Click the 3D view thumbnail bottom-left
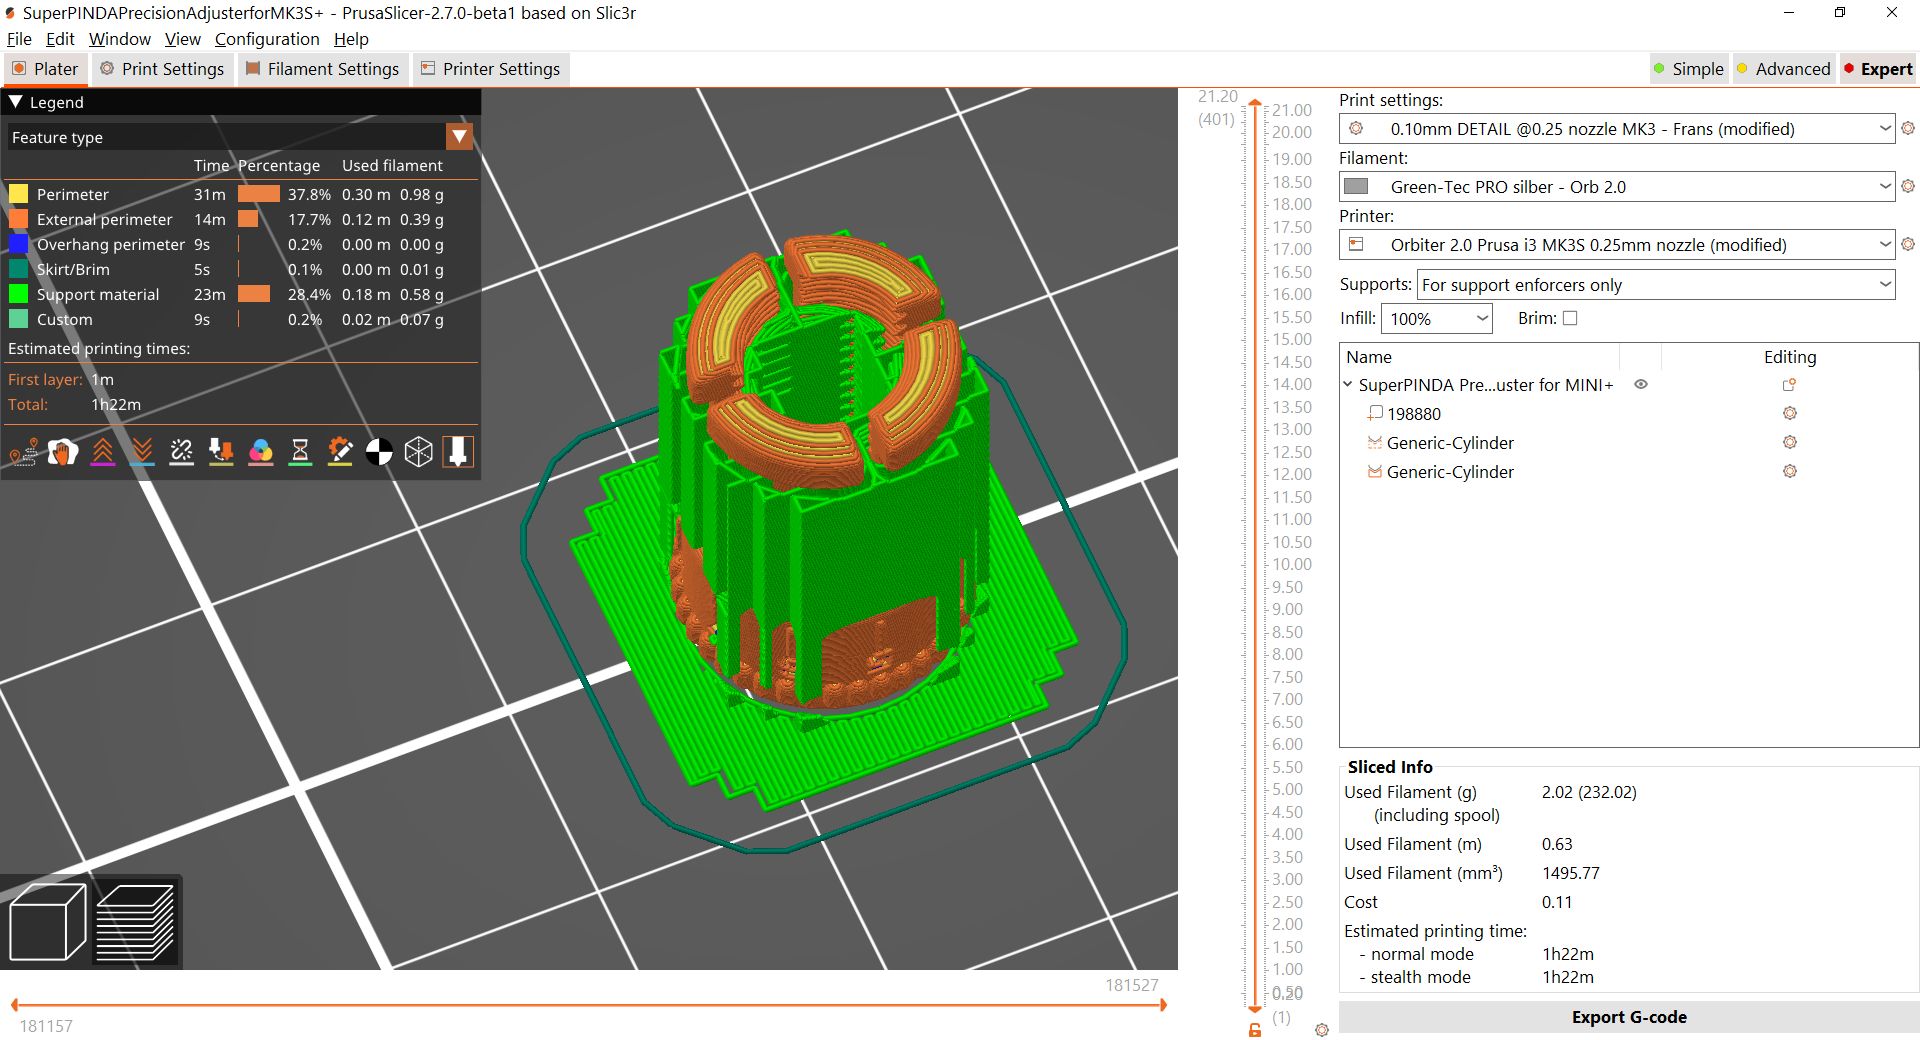This screenshot has width=1920, height=1040. point(45,920)
